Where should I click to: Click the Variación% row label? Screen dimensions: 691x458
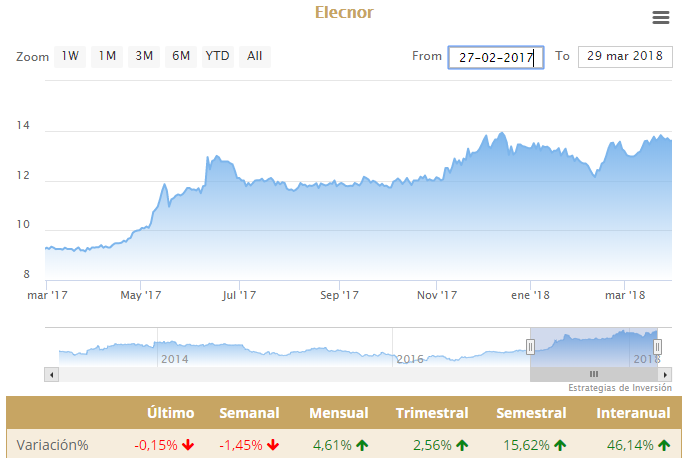pyautogui.click(x=52, y=445)
